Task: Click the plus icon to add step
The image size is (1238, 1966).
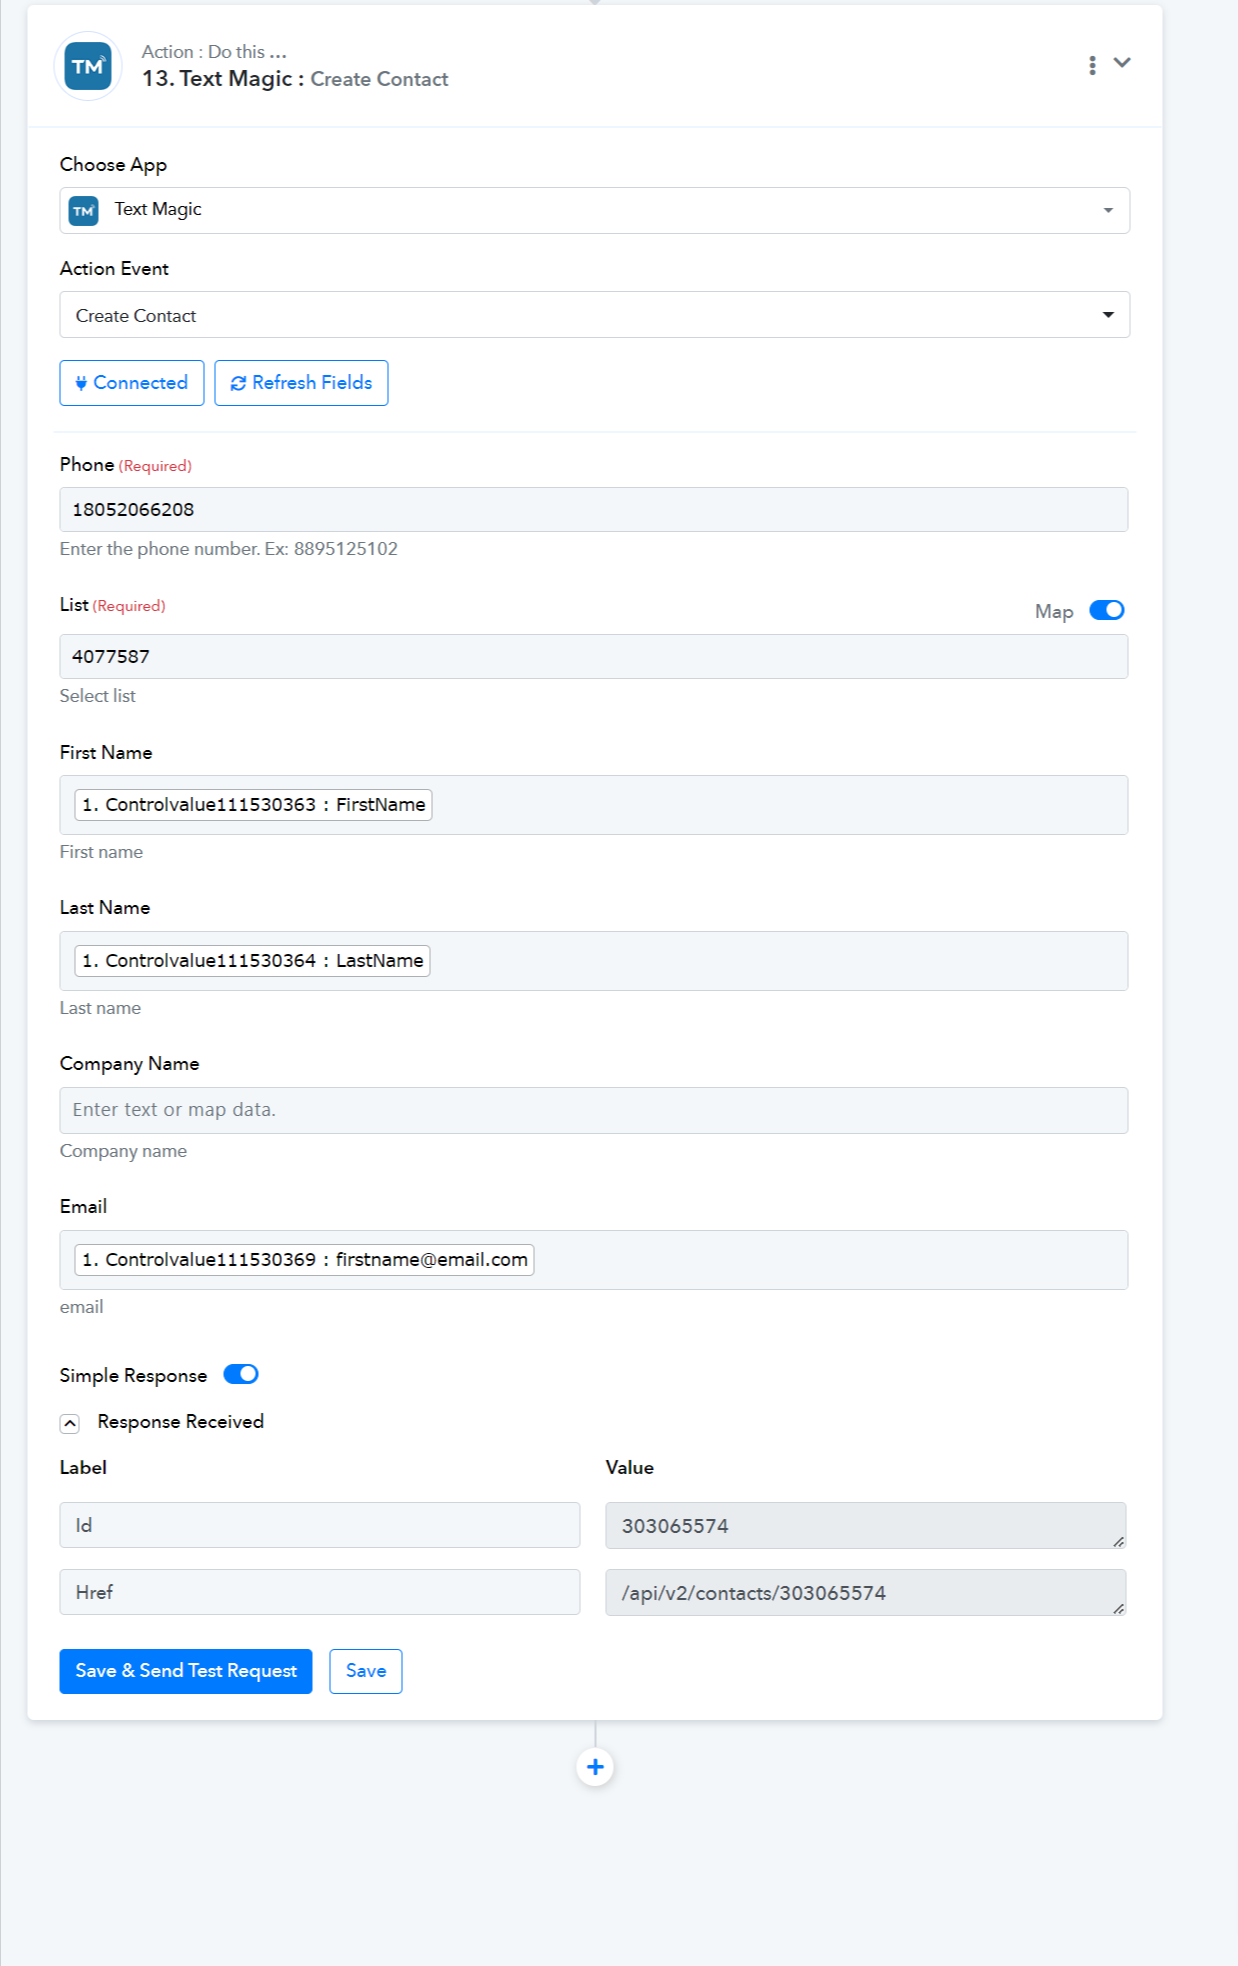Action: click(x=595, y=1767)
